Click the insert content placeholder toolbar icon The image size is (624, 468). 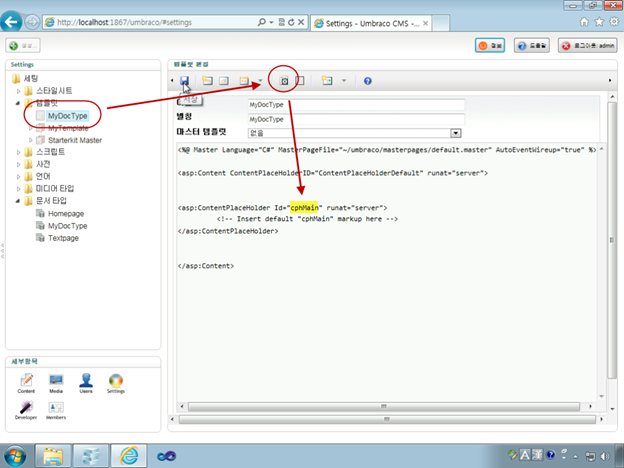tap(284, 81)
